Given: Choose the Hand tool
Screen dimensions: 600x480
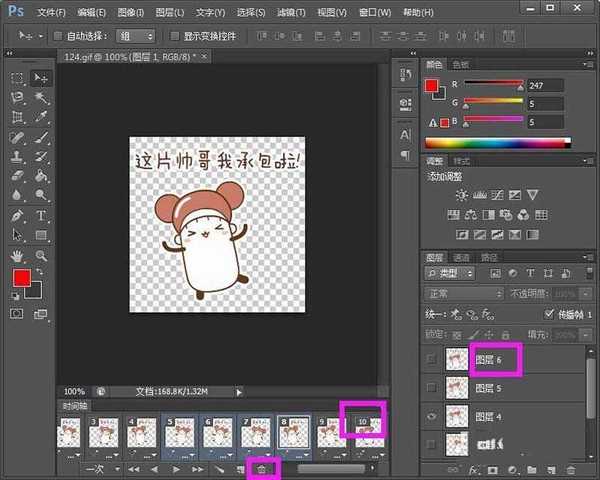Looking at the screenshot, I should [17, 254].
